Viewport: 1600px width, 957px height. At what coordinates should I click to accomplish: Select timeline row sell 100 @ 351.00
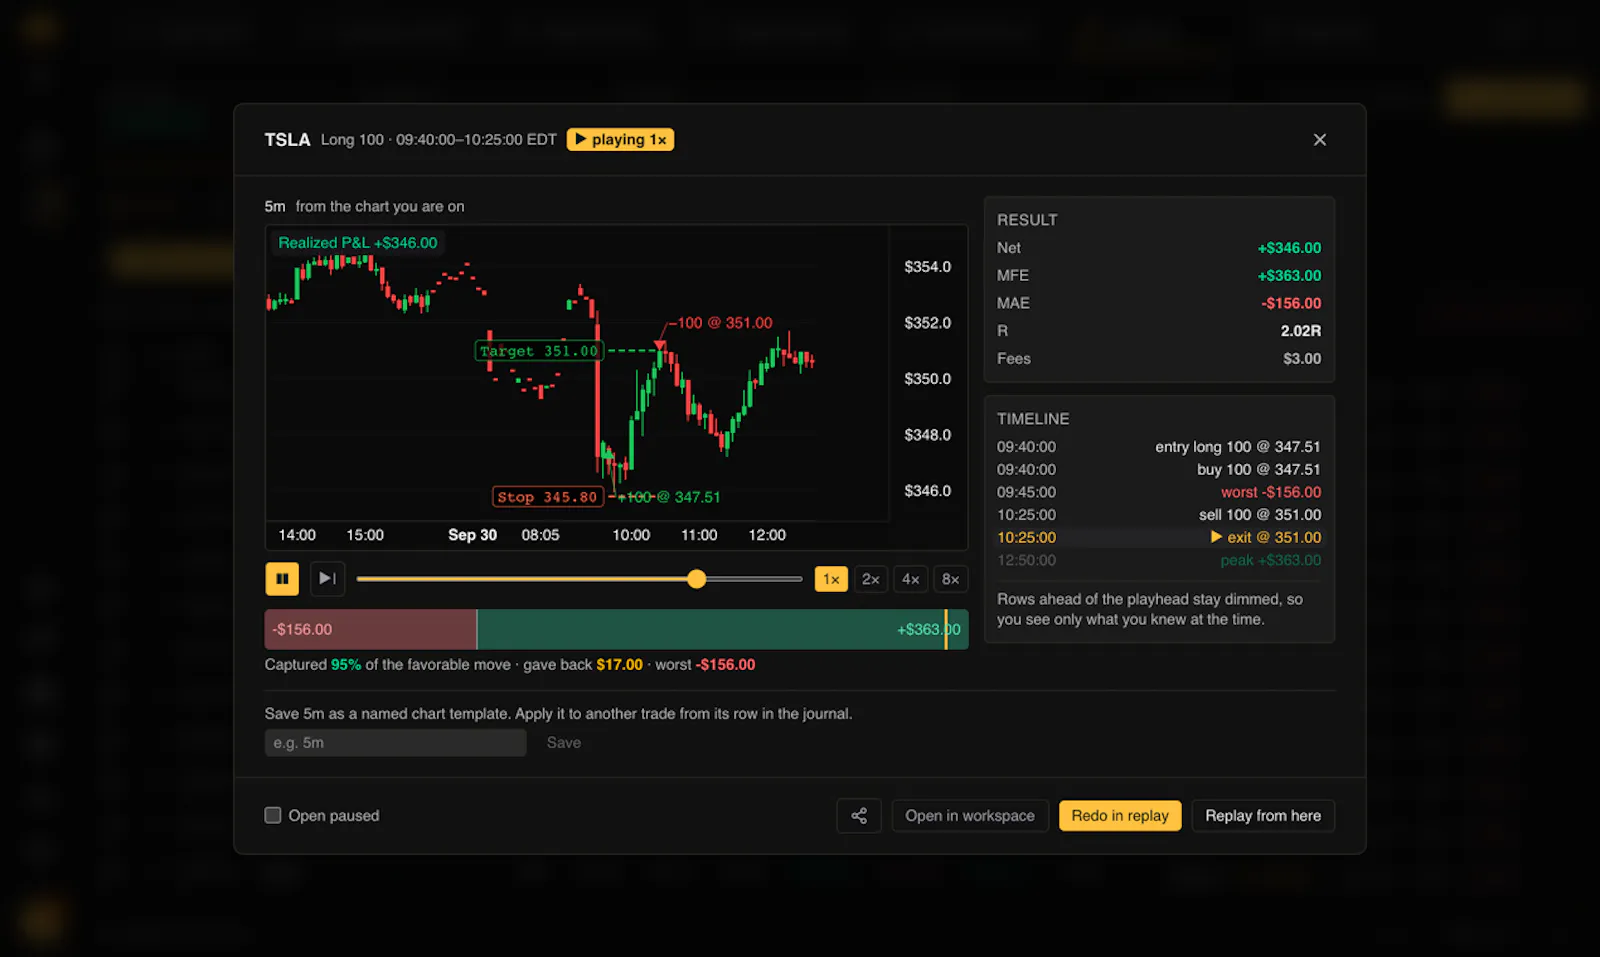[1159, 515]
